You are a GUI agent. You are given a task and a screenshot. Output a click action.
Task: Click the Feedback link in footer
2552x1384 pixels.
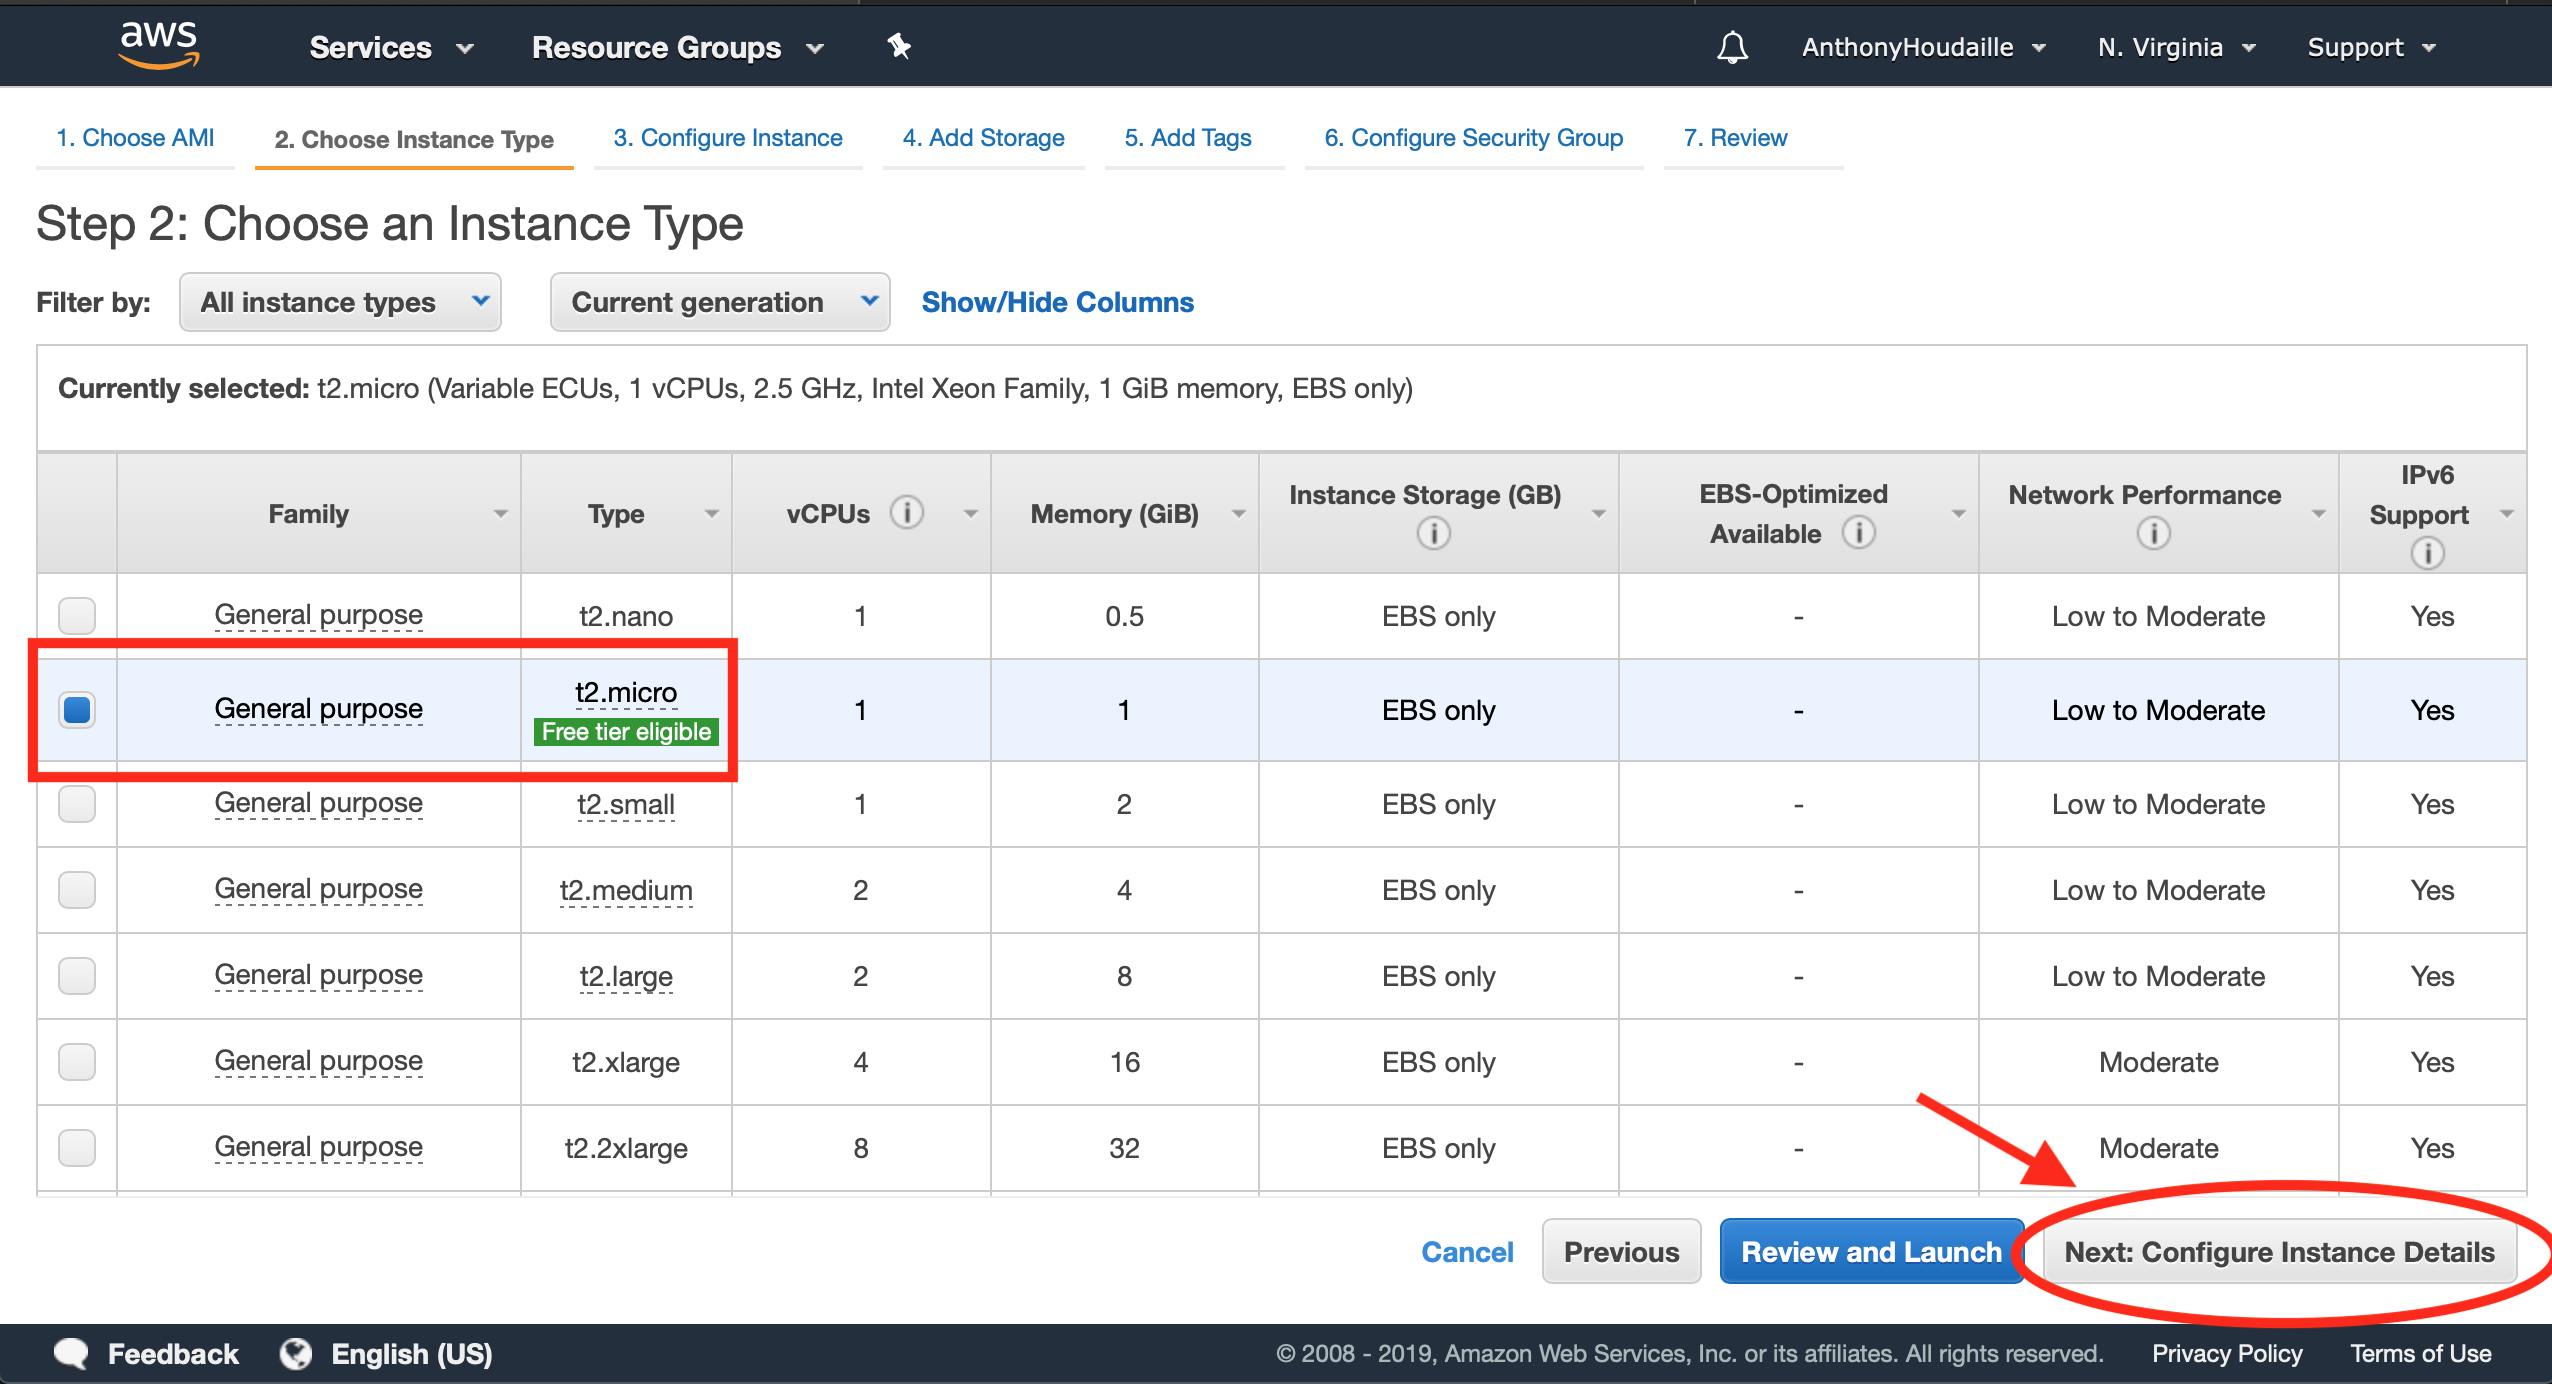(x=173, y=1353)
